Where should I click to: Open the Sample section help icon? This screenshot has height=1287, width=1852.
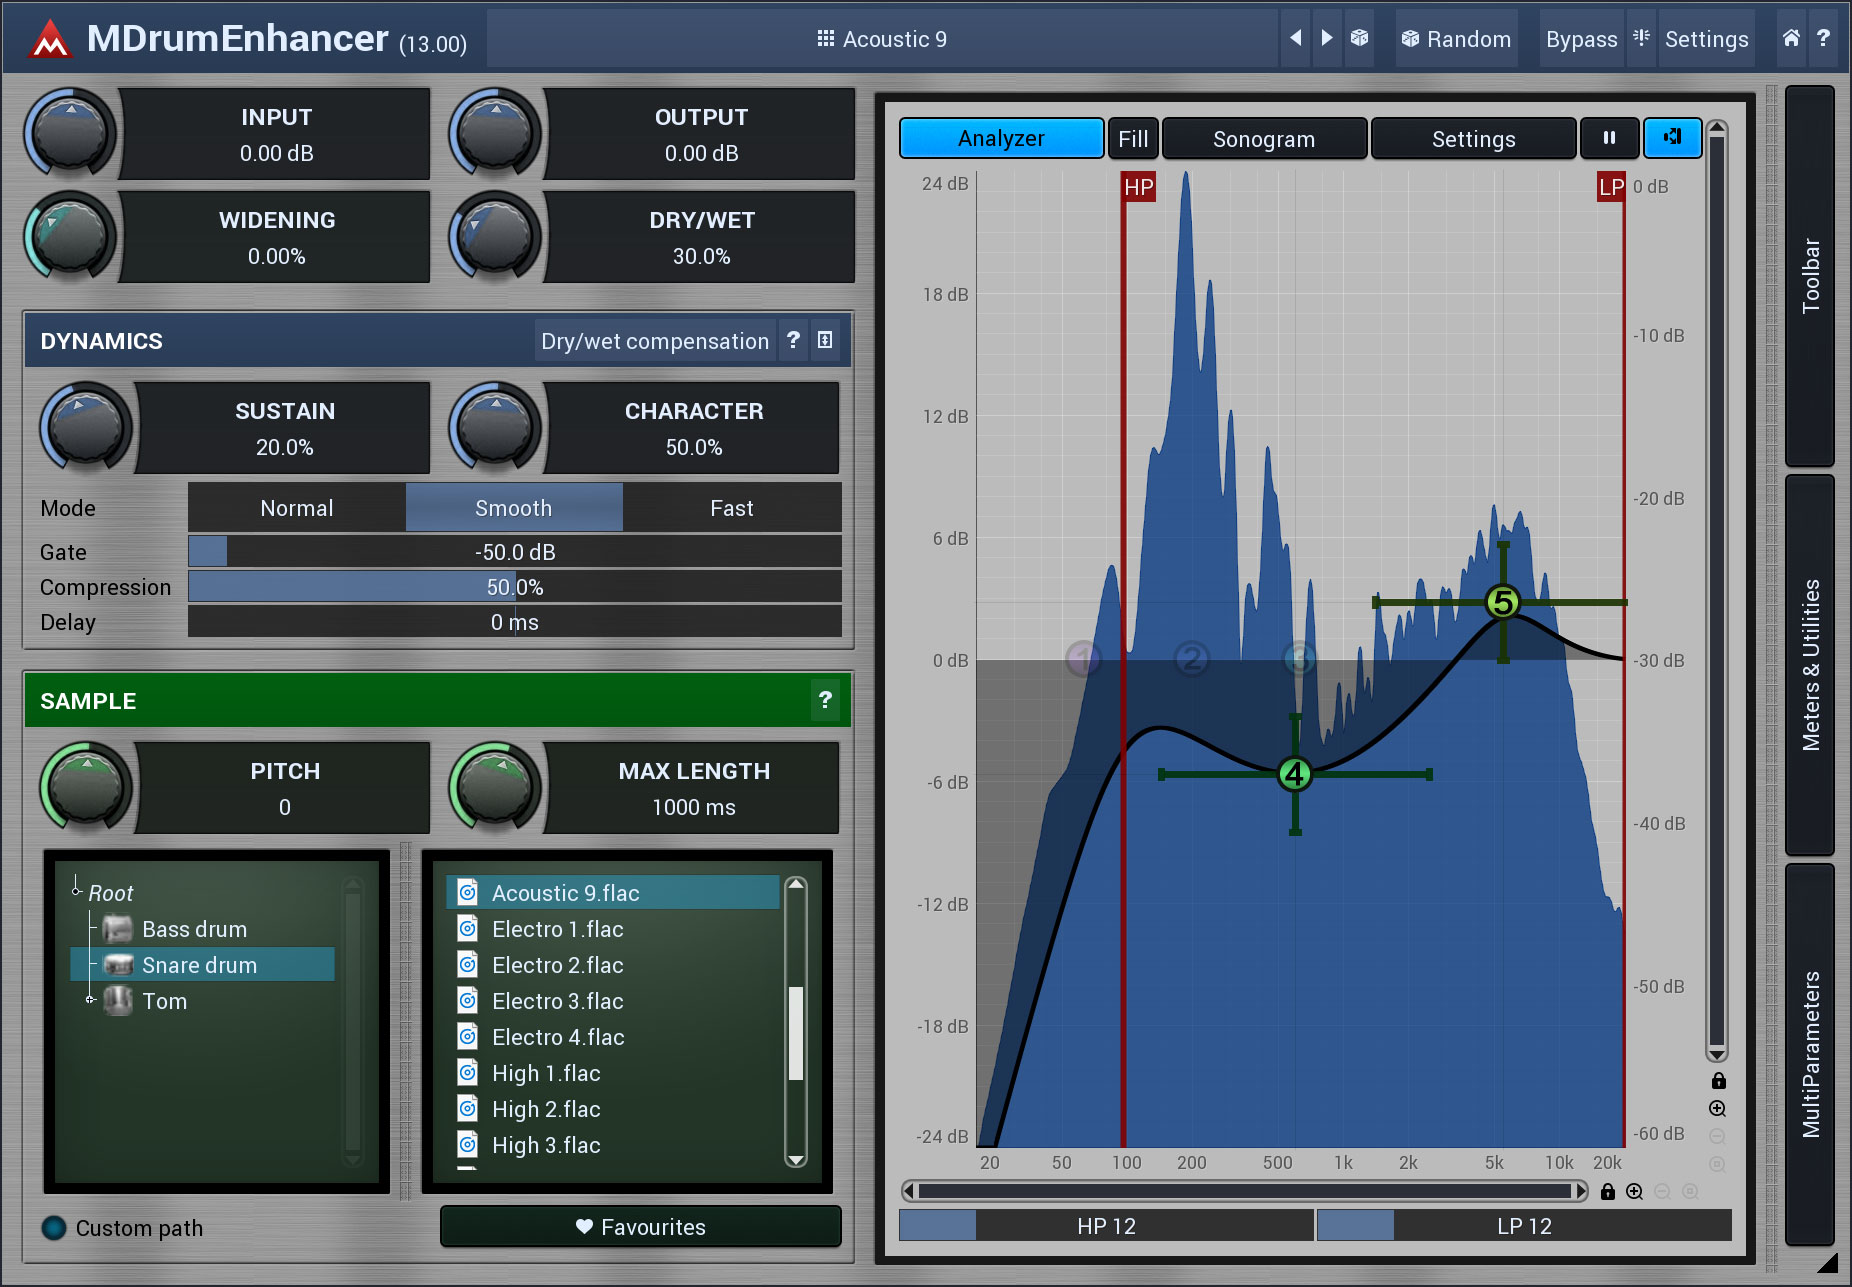(825, 700)
